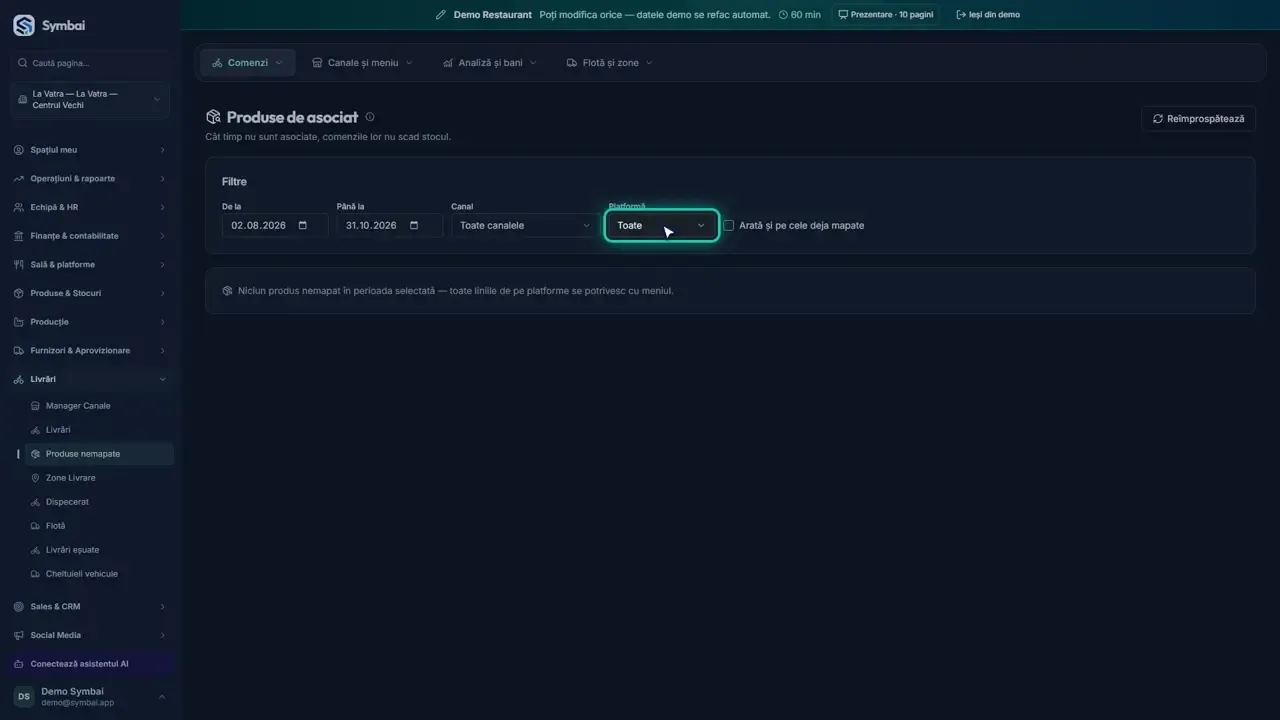Open the Canal Toate canalele dropdown
This screenshot has width=1280, height=720.
(x=524, y=225)
